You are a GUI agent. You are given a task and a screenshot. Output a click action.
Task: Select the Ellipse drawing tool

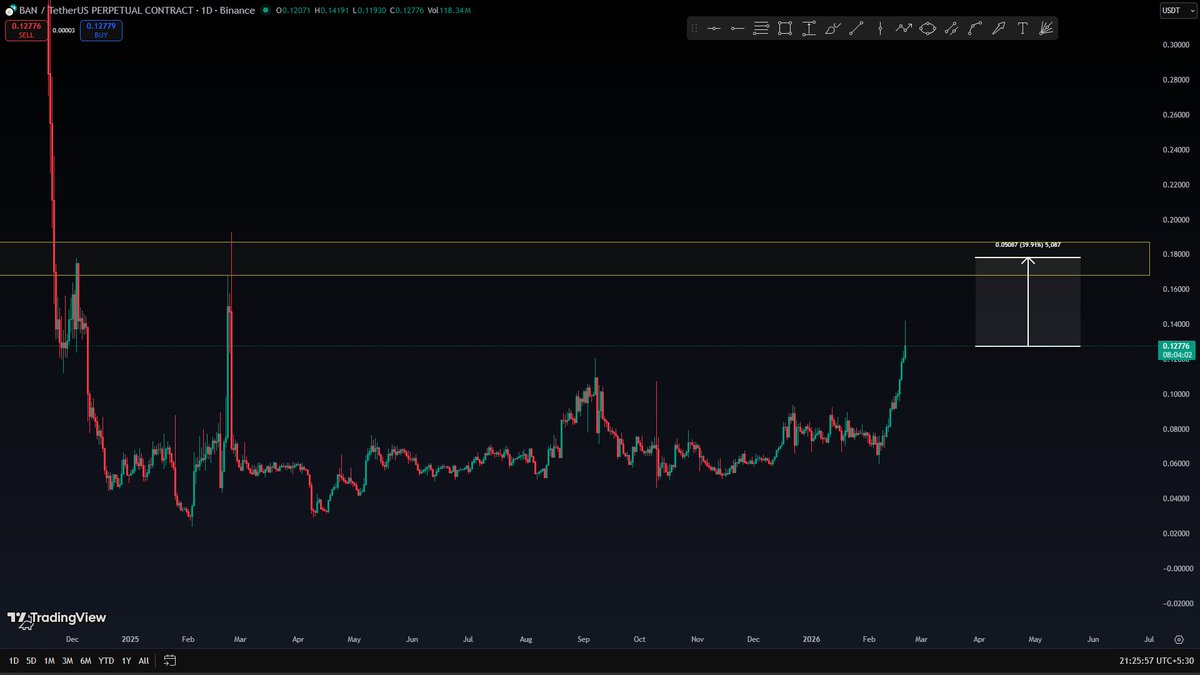click(x=927, y=28)
